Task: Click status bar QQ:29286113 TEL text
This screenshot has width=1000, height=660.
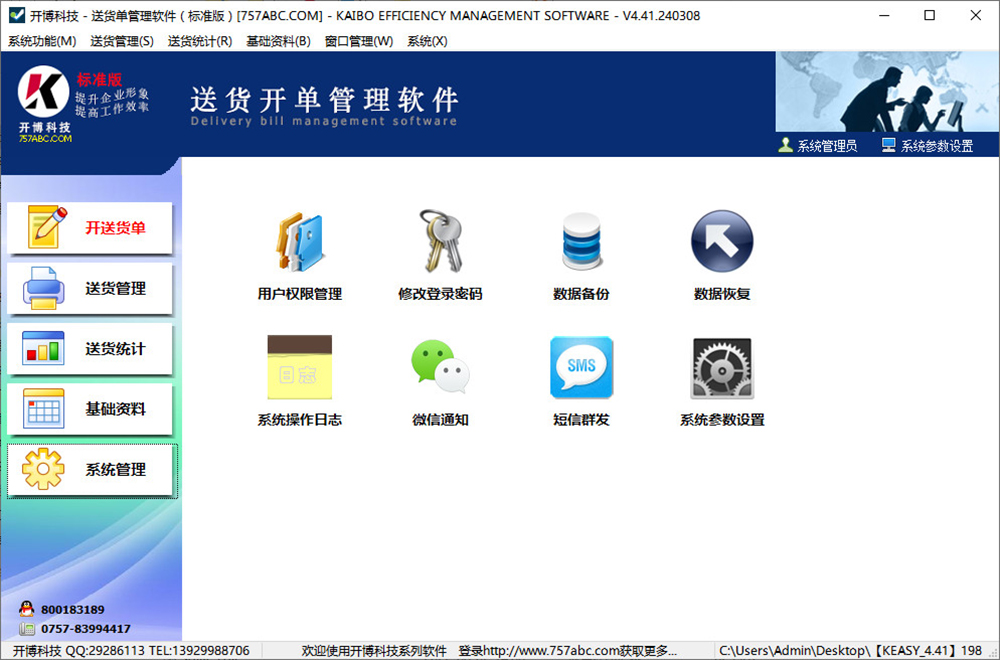Action: [x=131, y=650]
